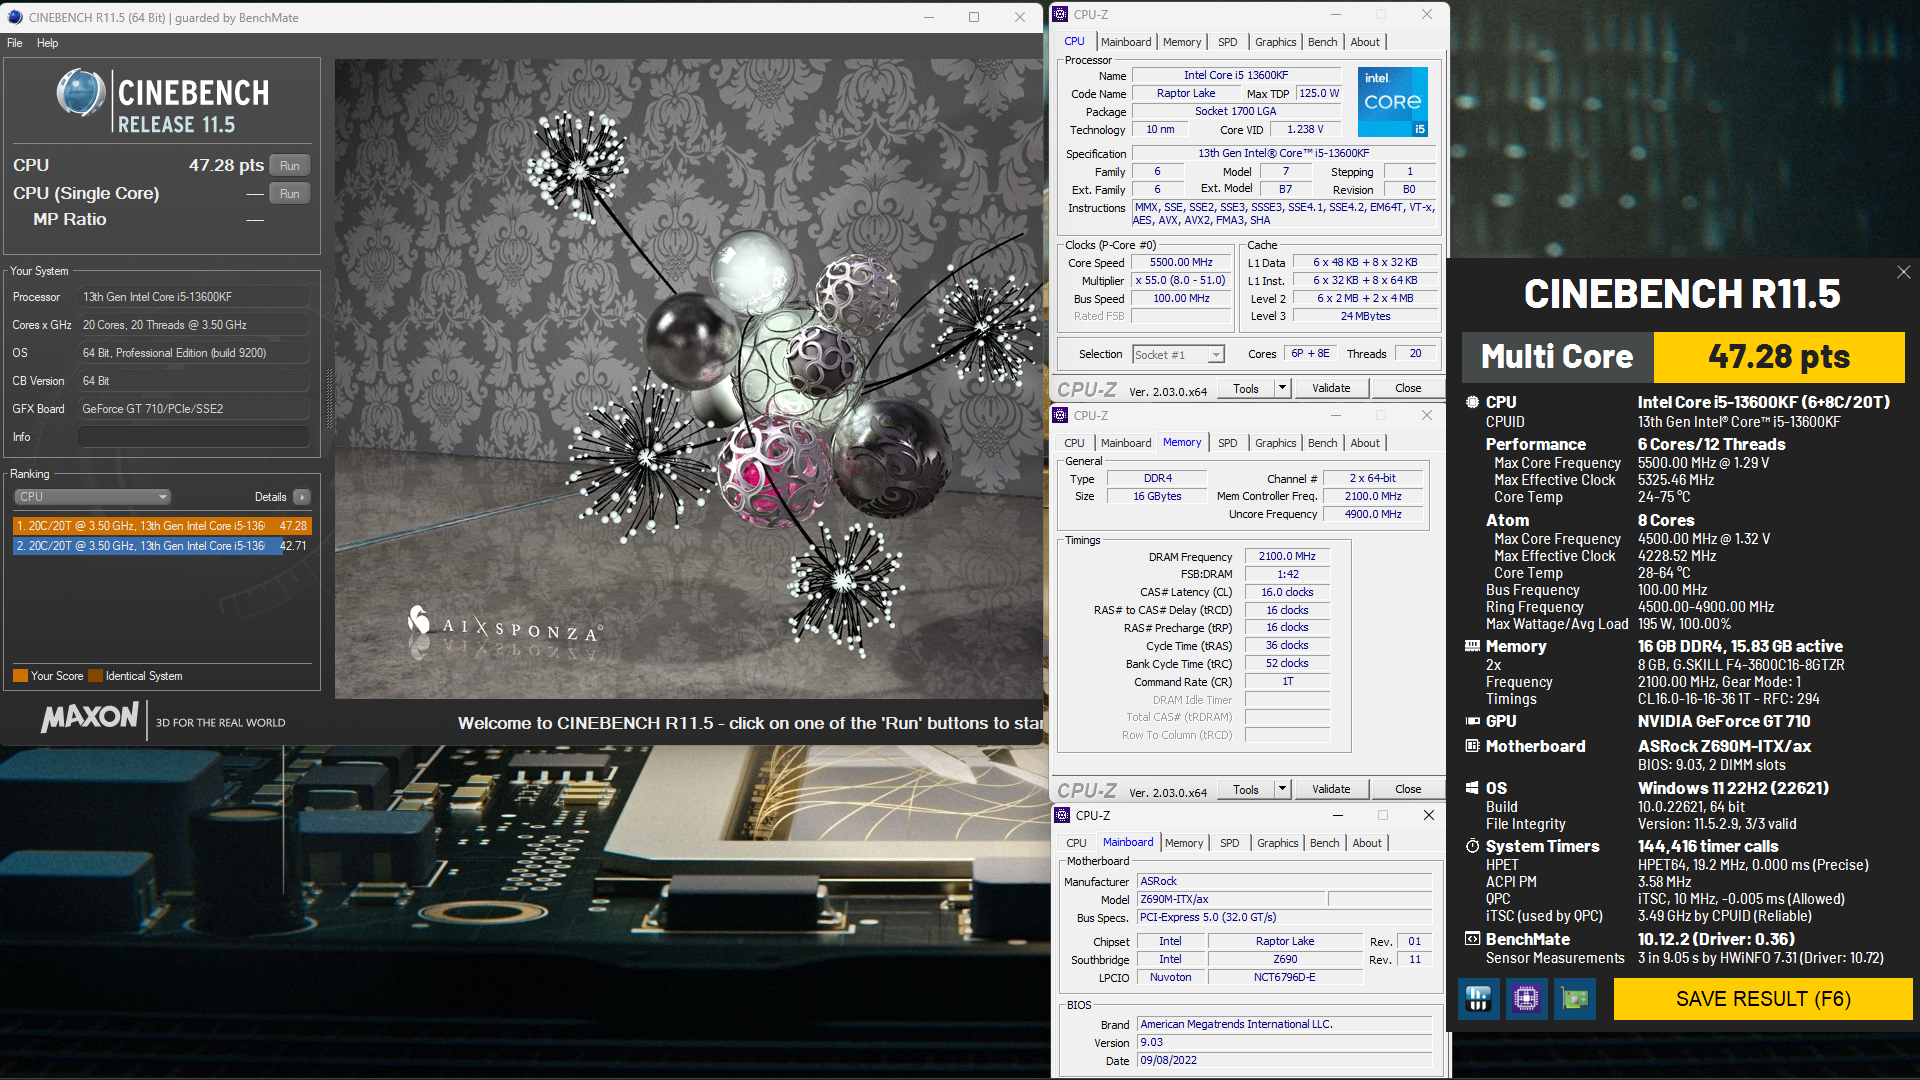Click the Identical System legend swatch

[x=96, y=676]
